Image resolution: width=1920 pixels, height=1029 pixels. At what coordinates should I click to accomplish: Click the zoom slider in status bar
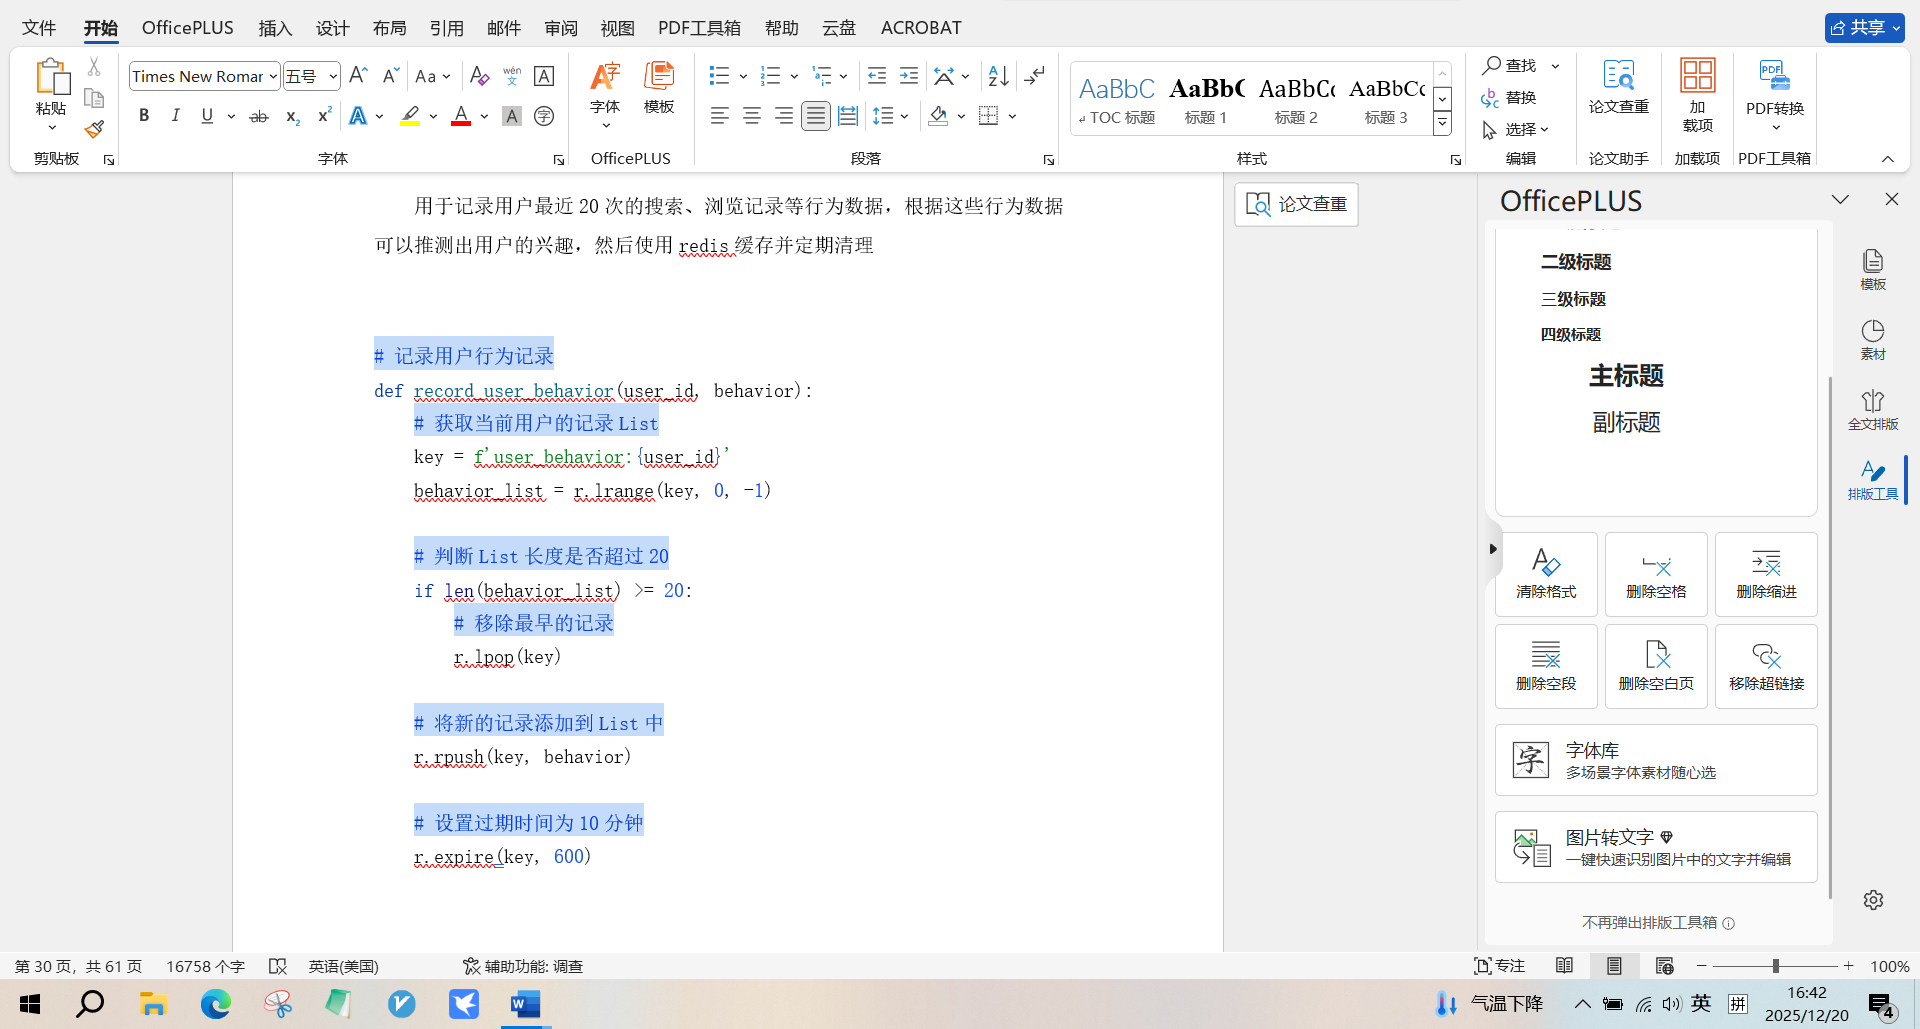[1775, 966]
